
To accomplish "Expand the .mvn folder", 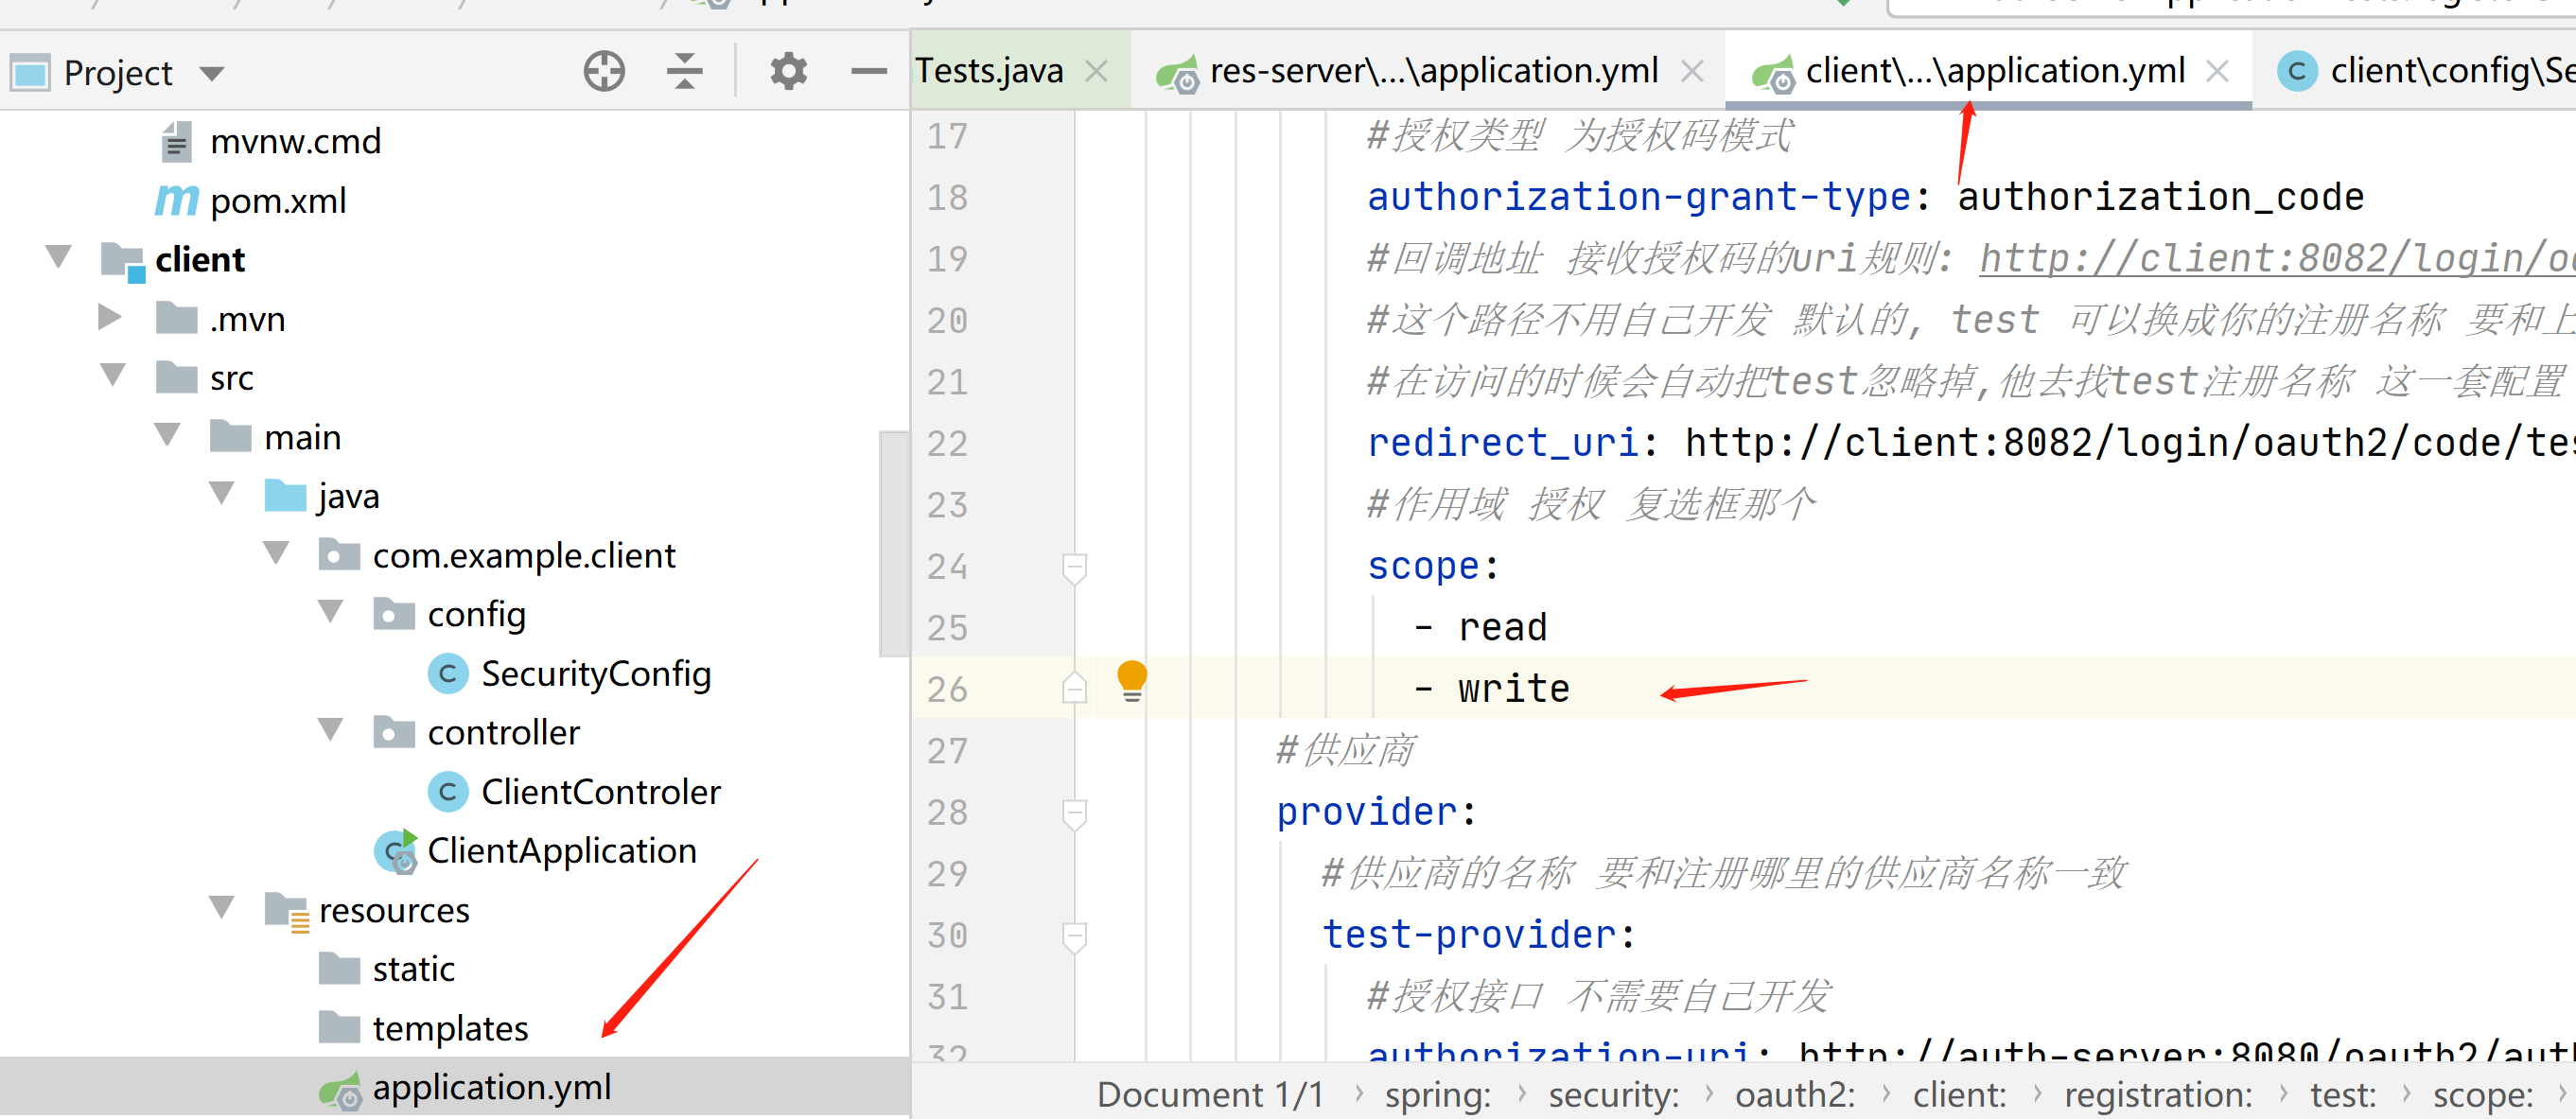I will tap(109, 317).
